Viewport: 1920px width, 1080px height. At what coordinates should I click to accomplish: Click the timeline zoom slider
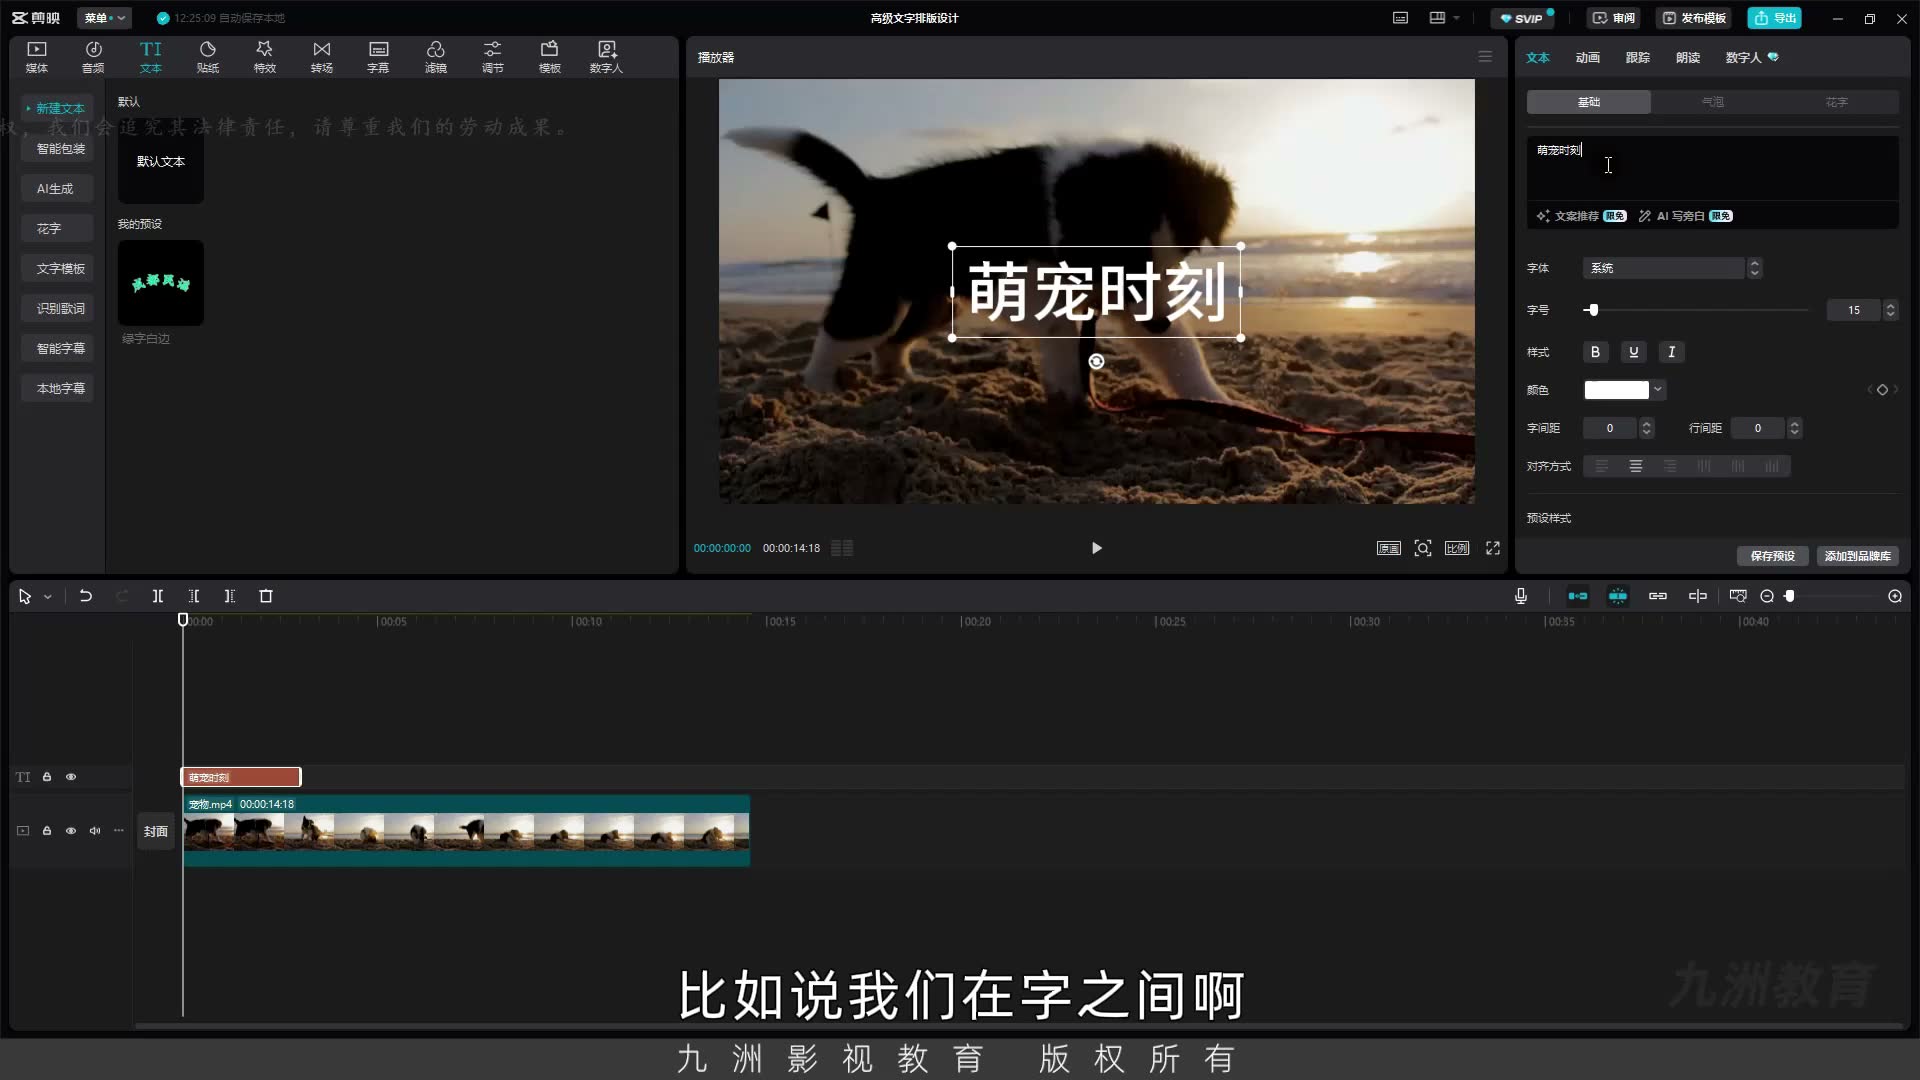[x=1830, y=596]
